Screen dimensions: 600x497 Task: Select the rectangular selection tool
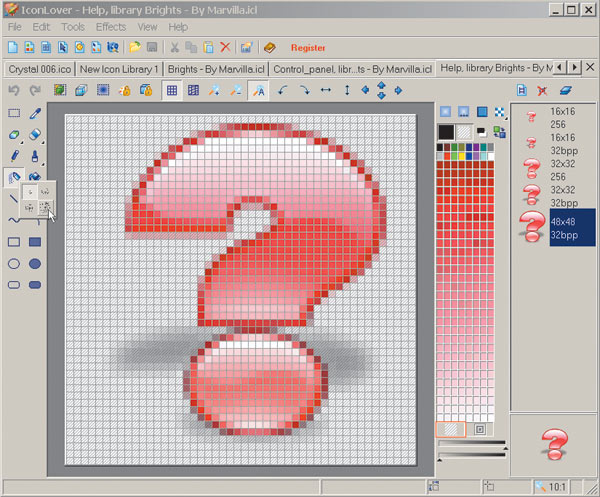14,113
